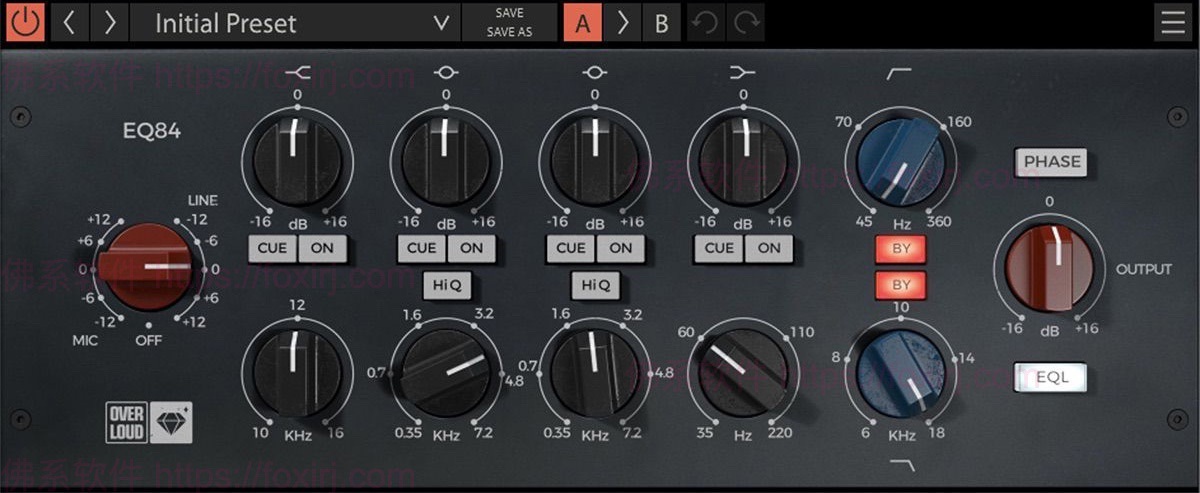Open the hamburger menu icon

tap(1173, 23)
